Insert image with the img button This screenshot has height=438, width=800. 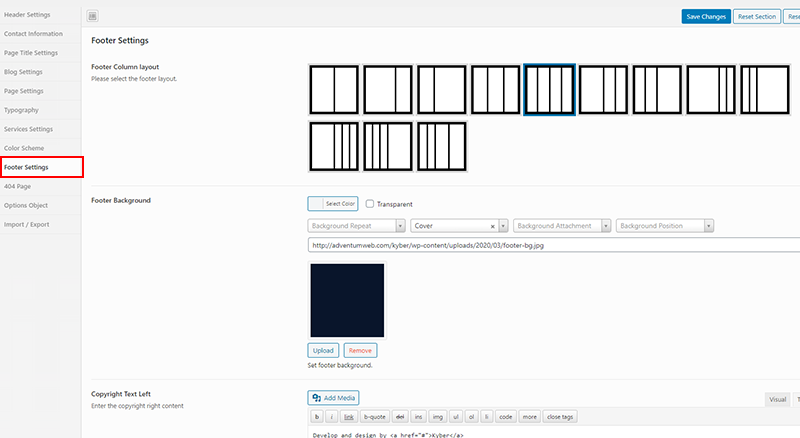pyautogui.click(x=438, y=417)
